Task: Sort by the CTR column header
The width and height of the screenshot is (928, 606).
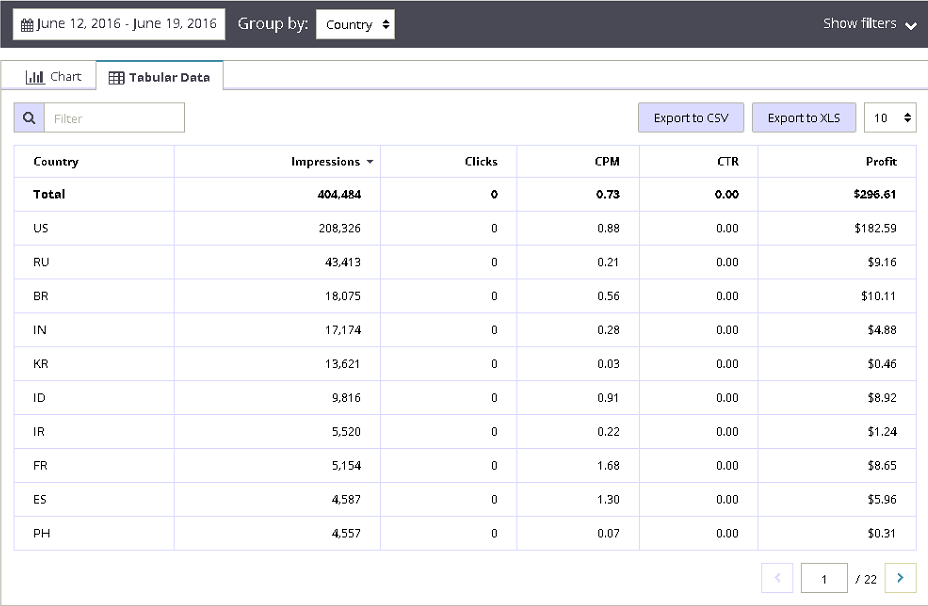Action: pyautogui.click(x=727, y=162)
